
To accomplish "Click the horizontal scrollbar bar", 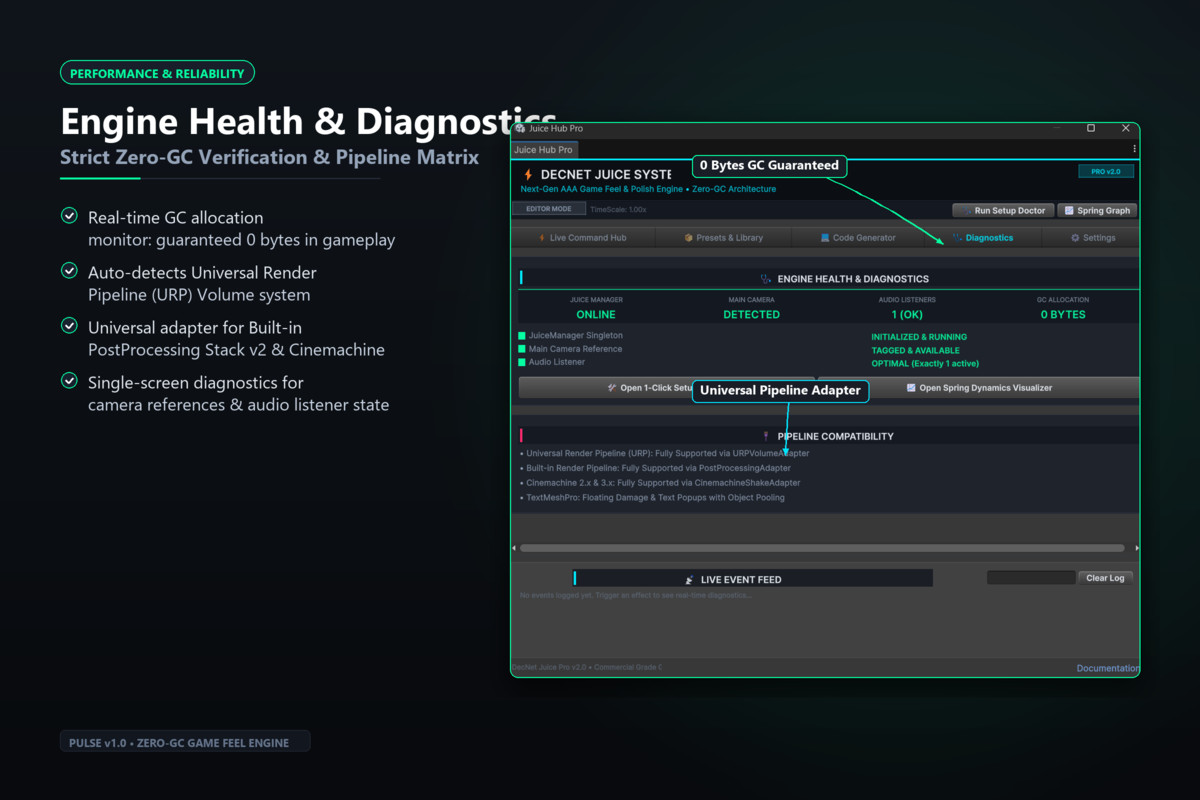I will coord(822,548).
